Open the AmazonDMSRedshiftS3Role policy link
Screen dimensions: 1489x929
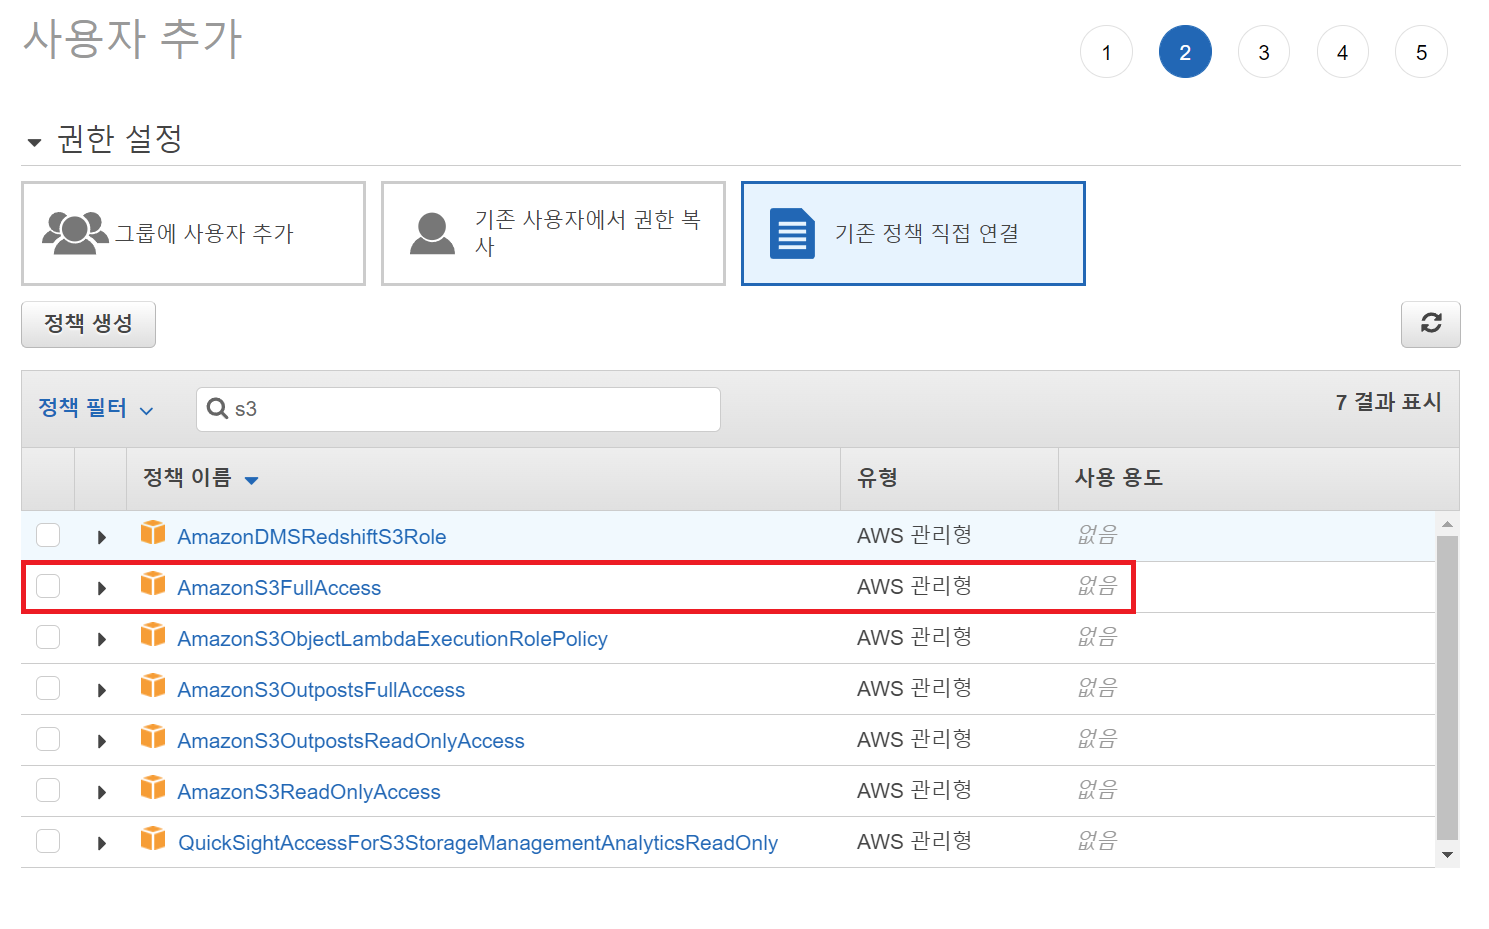pyautogui.click(x=312, y=537)
